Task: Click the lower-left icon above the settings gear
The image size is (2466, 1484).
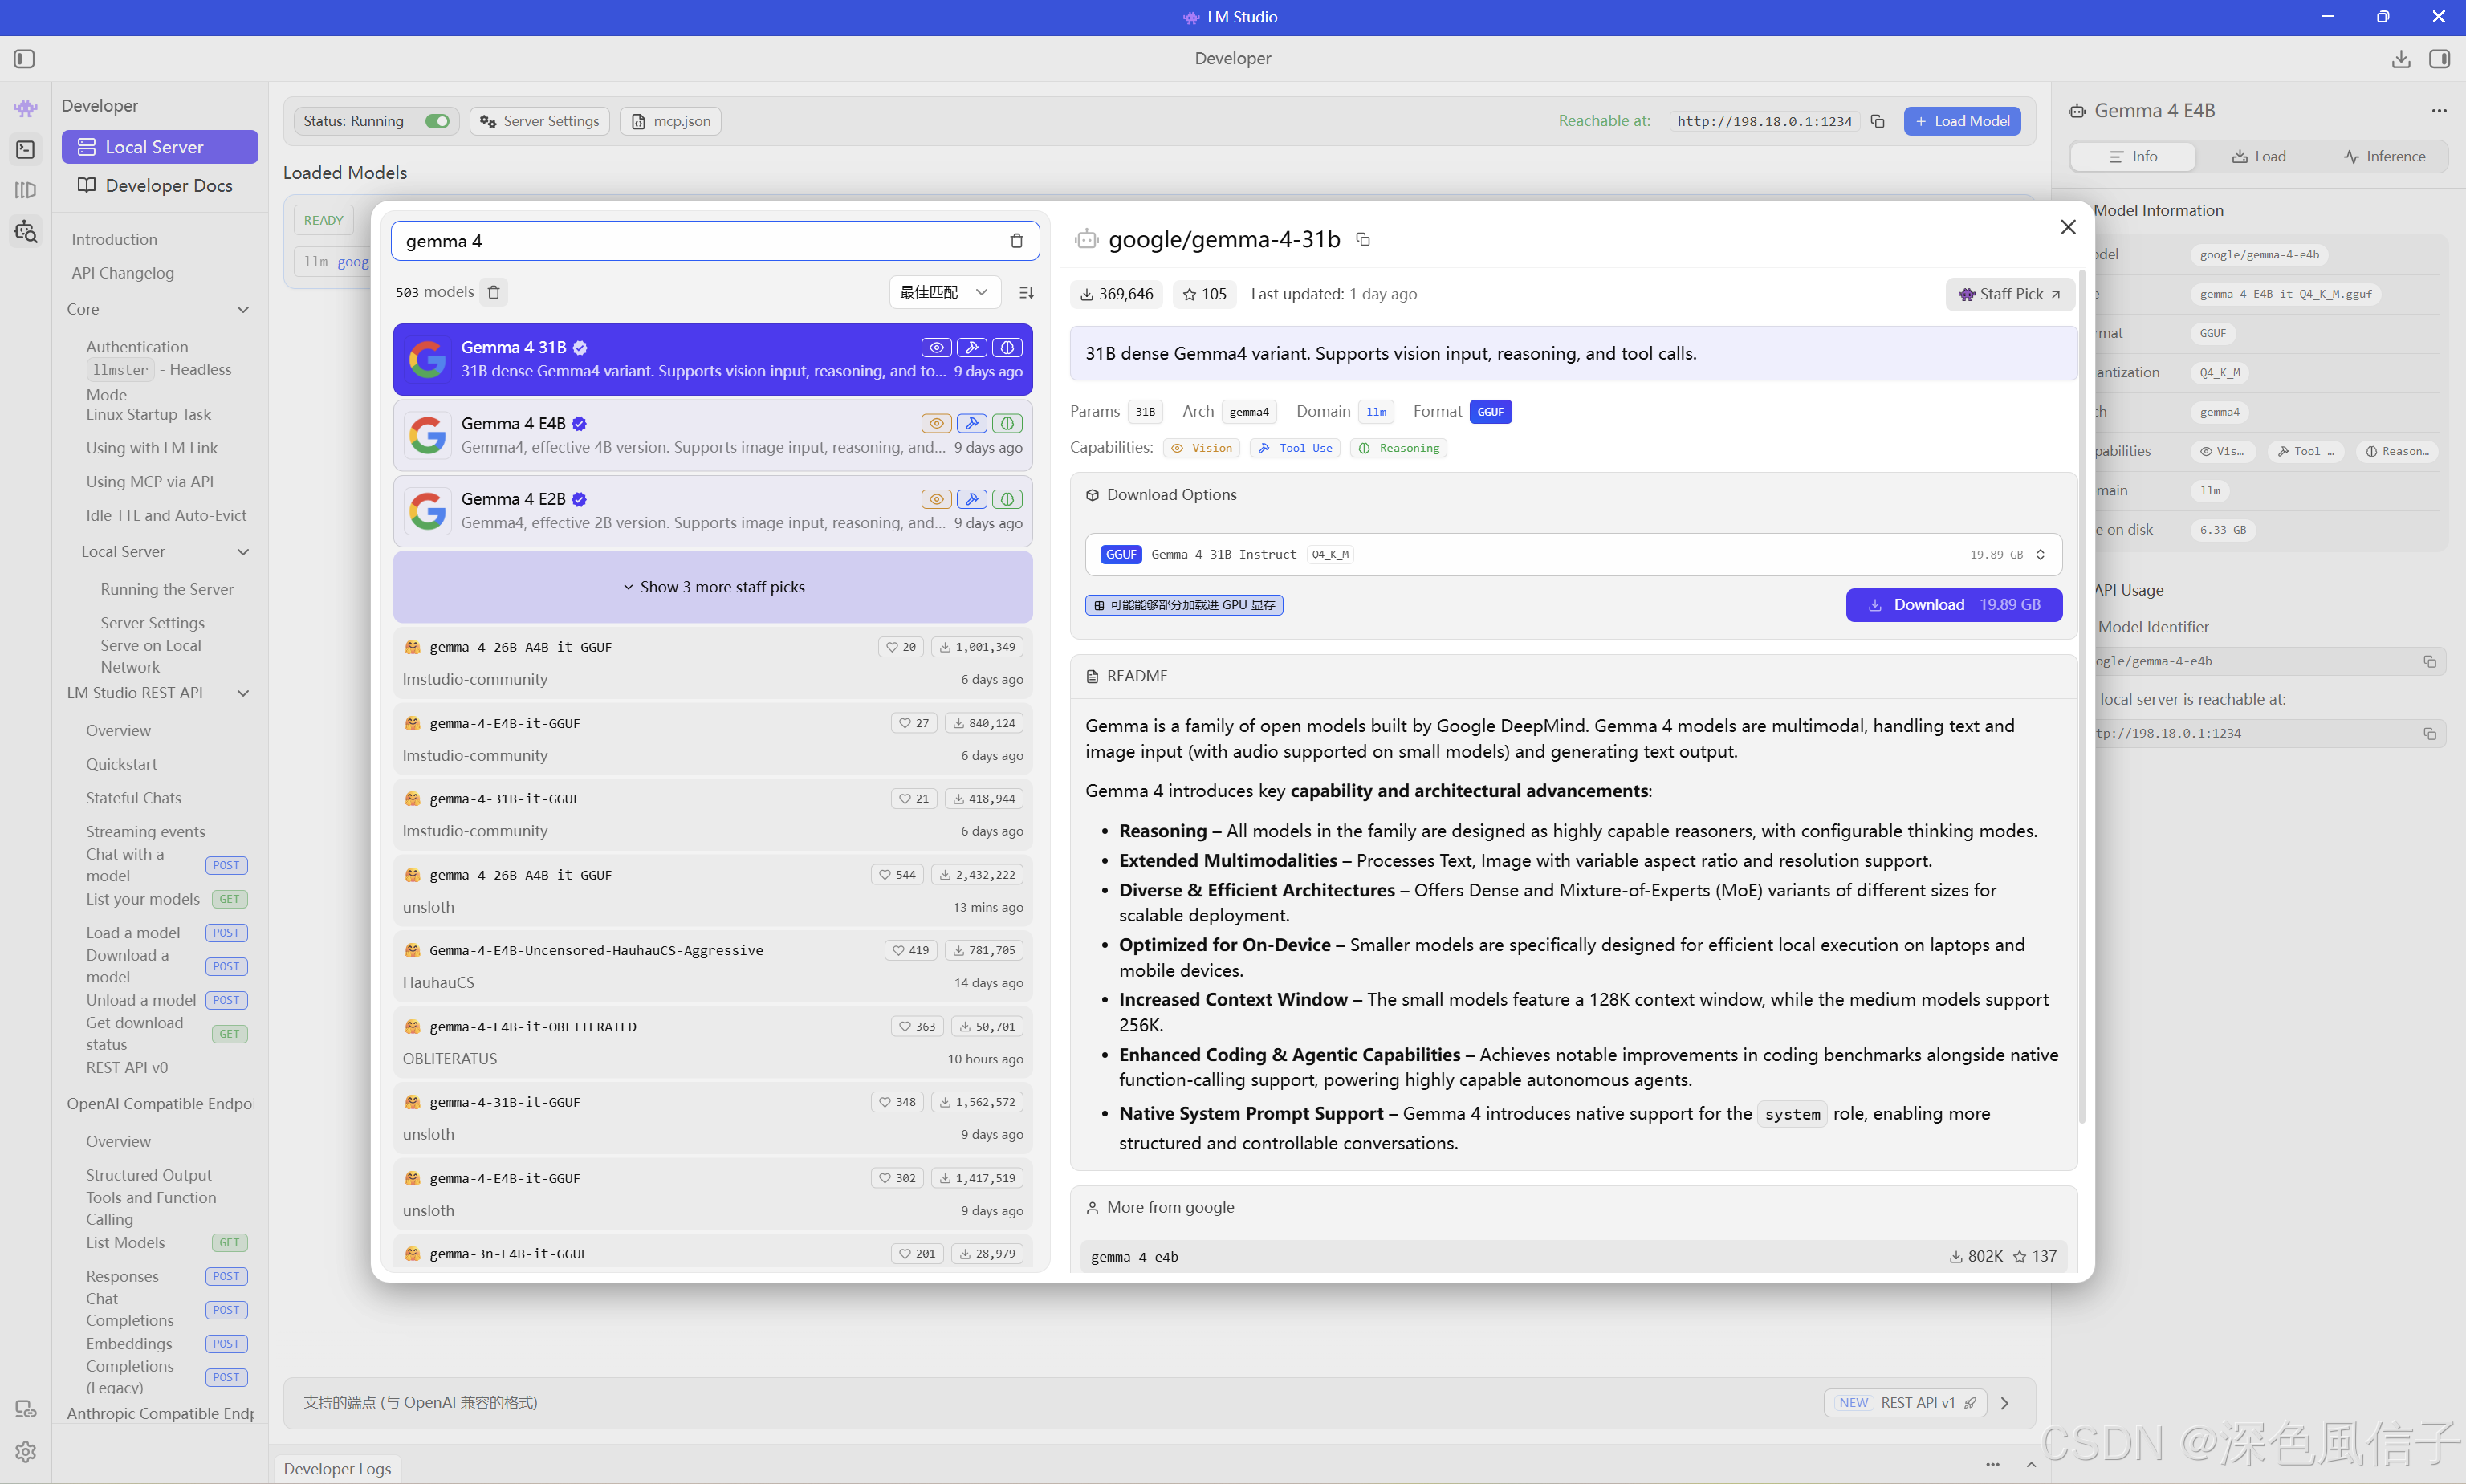Action: coord(26,1409)
